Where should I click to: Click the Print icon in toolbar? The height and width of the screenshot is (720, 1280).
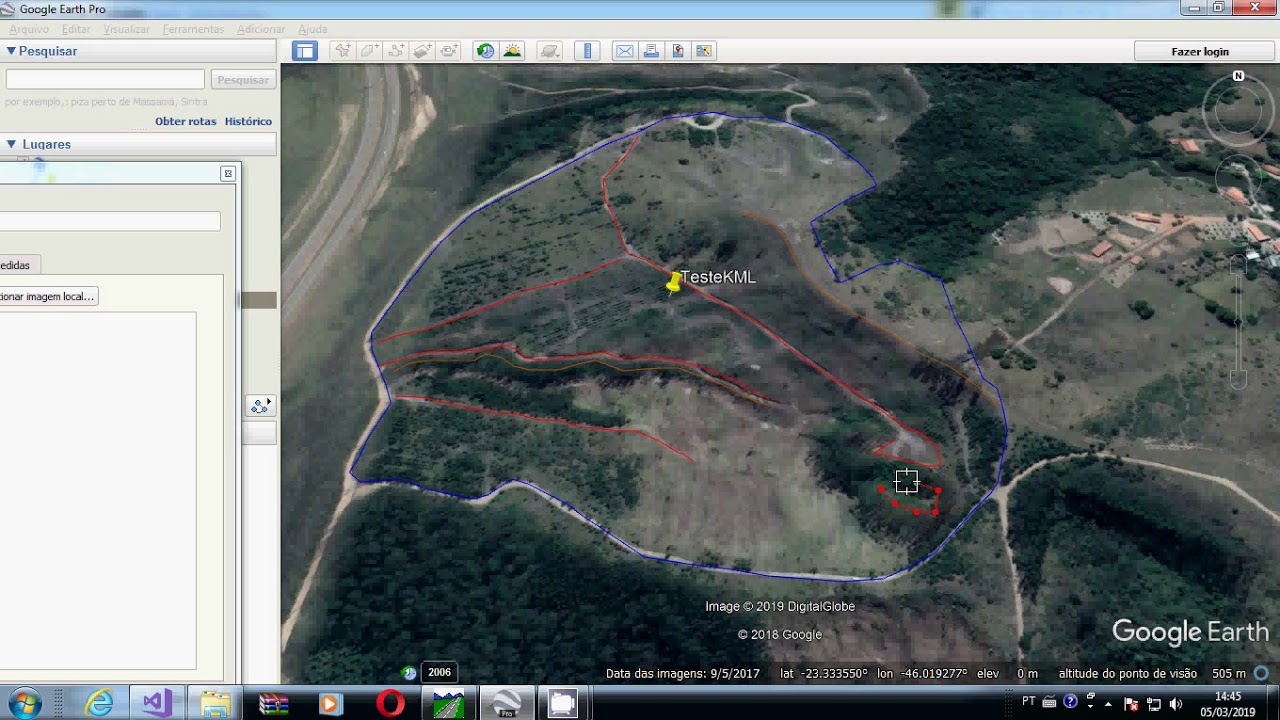[x=651, y=51]
